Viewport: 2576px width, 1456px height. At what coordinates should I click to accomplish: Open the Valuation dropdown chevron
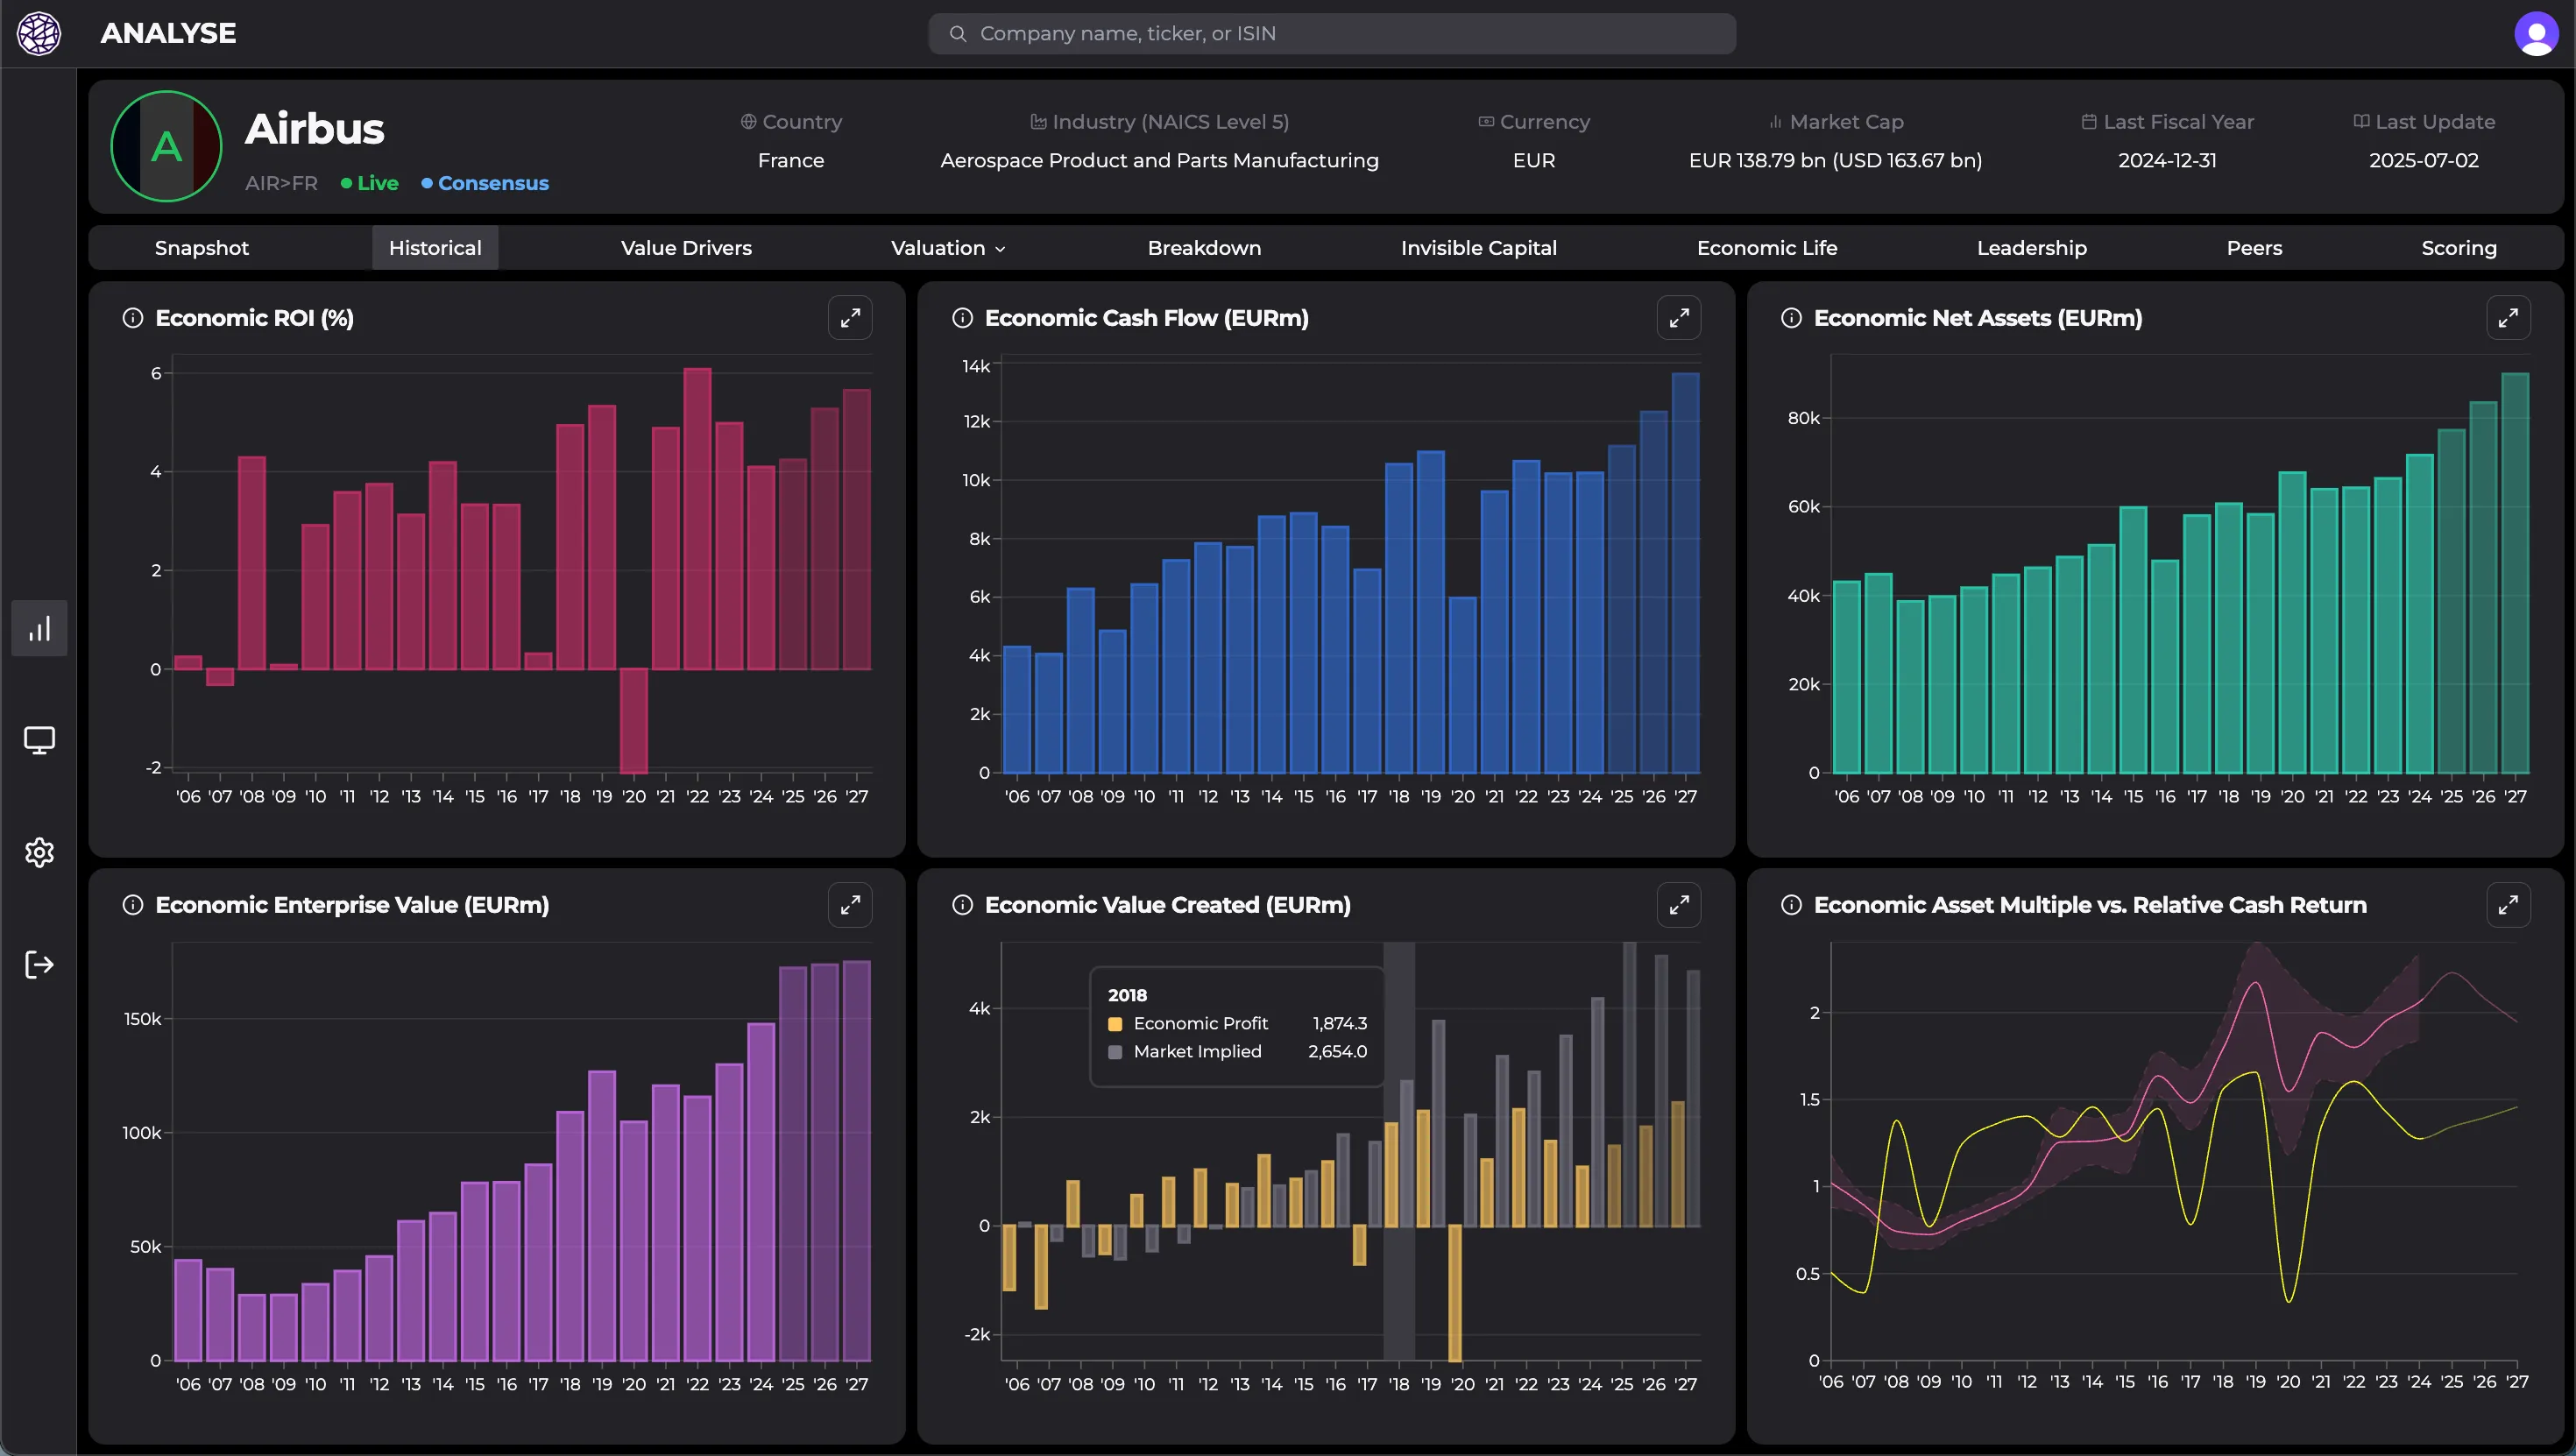pos(1000,249)
